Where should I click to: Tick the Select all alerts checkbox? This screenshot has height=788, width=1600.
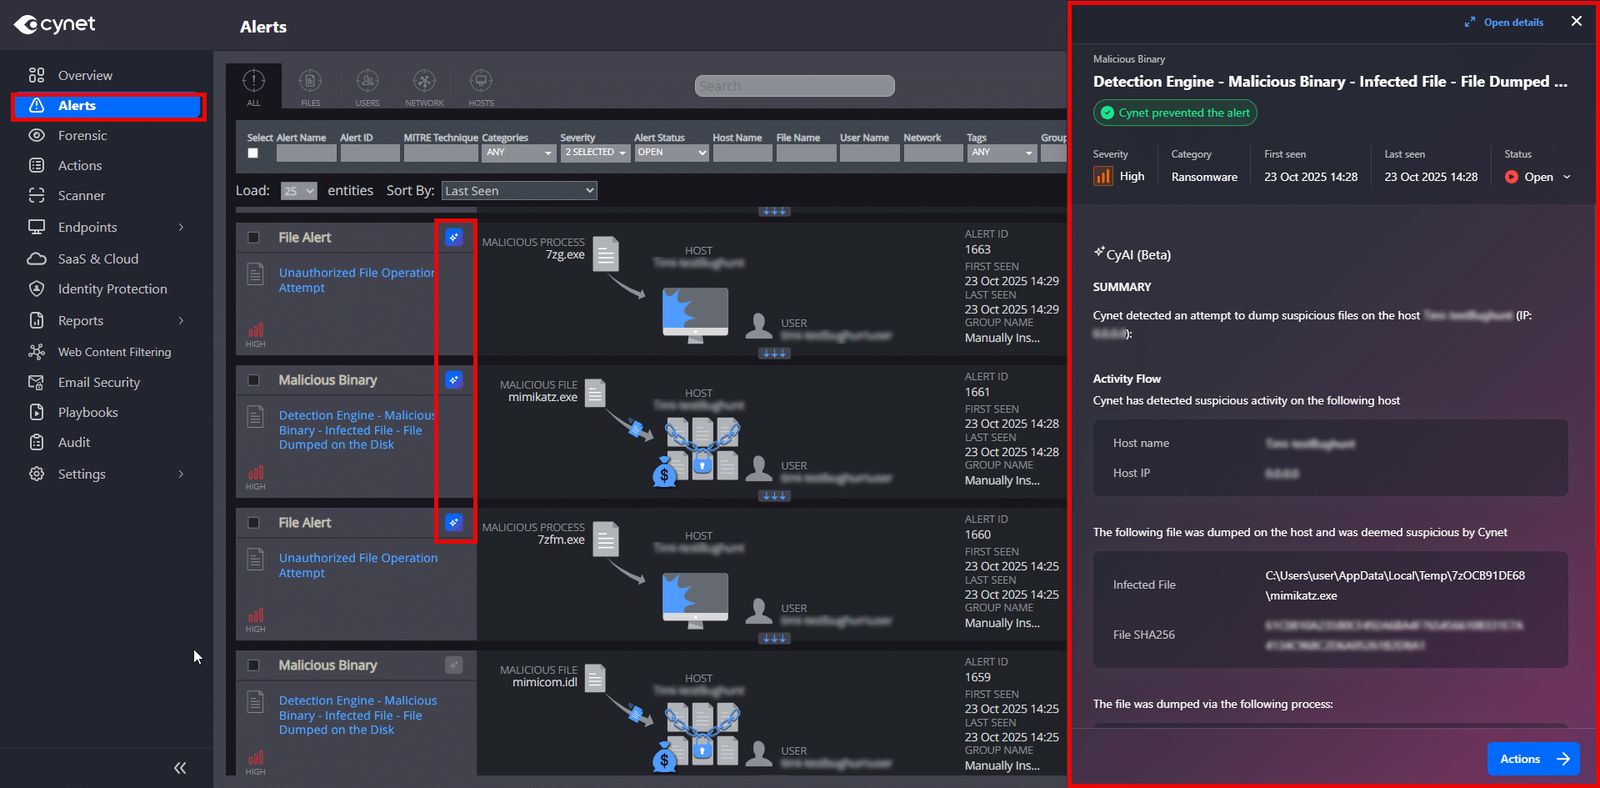[x=253, y=153]
